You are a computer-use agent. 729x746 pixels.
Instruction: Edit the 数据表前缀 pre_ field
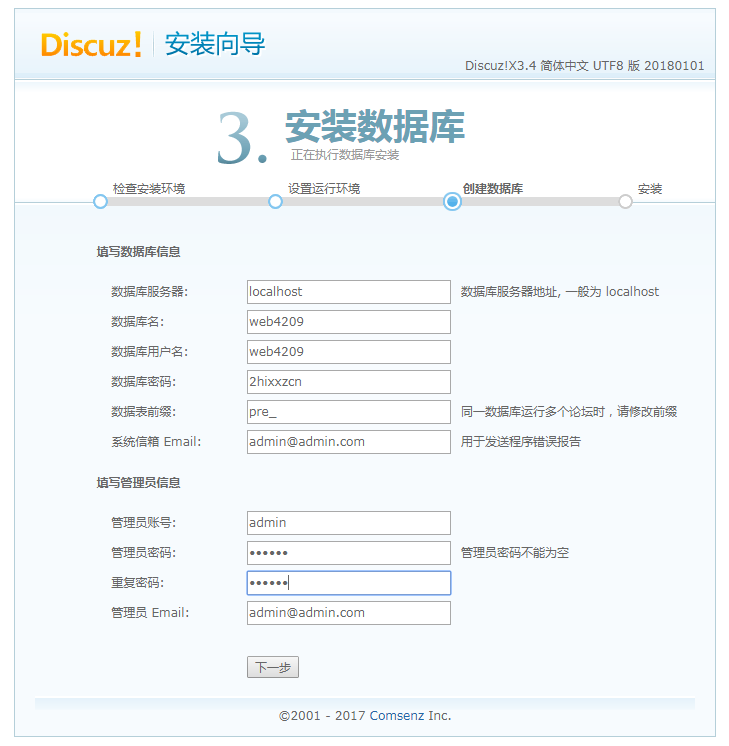coord(348,412)
